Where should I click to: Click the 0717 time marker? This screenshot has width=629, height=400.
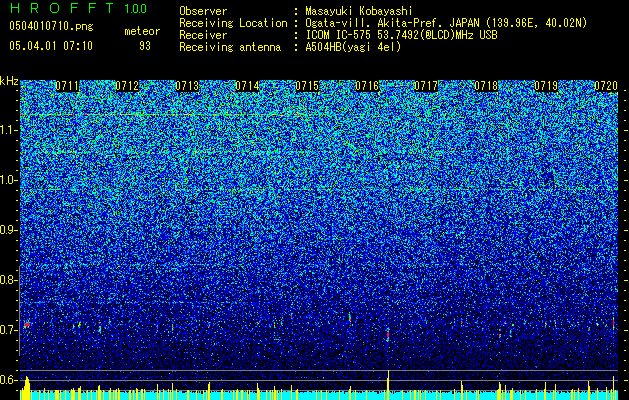click(x=426, y=86)
